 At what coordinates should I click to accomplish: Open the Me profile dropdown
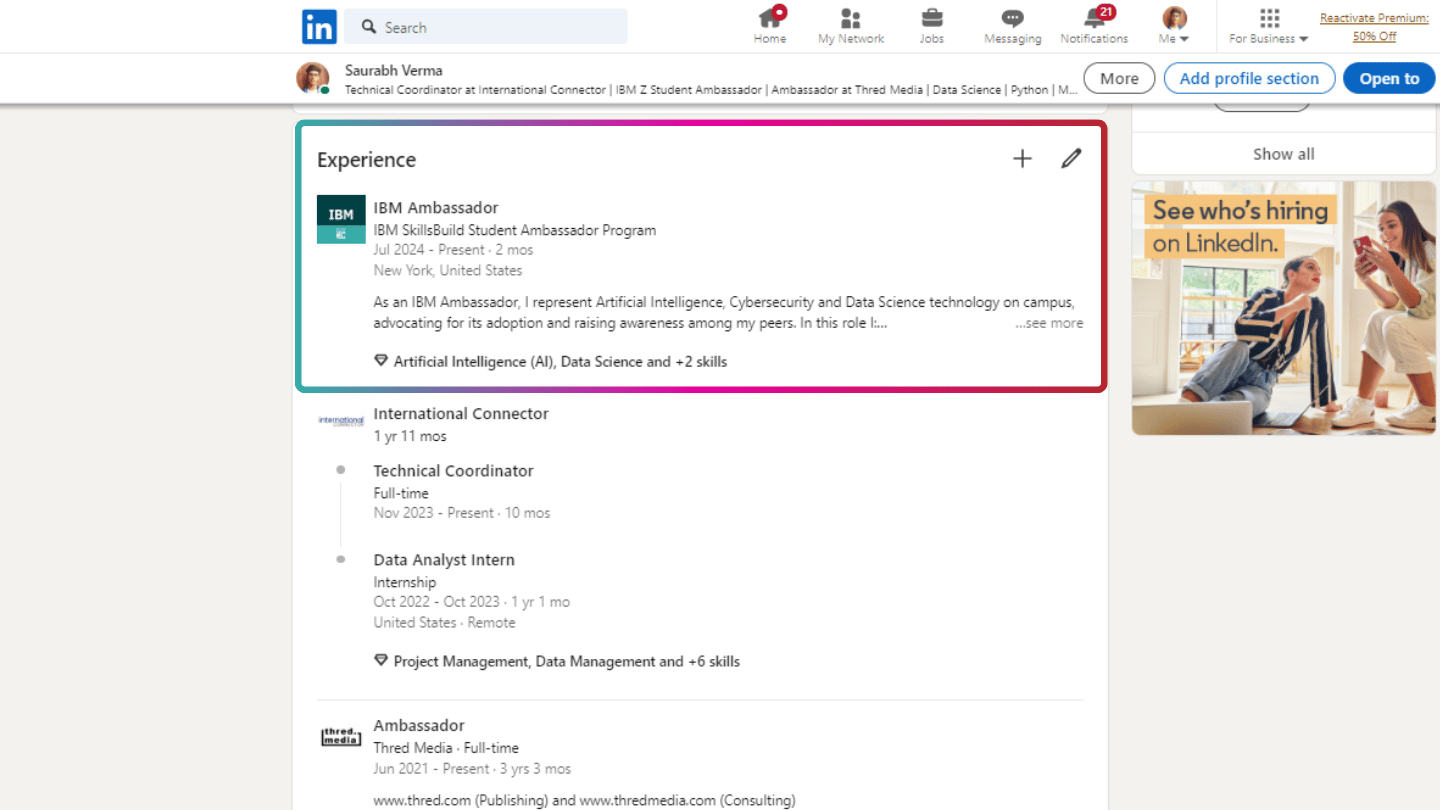point(1172,26)
